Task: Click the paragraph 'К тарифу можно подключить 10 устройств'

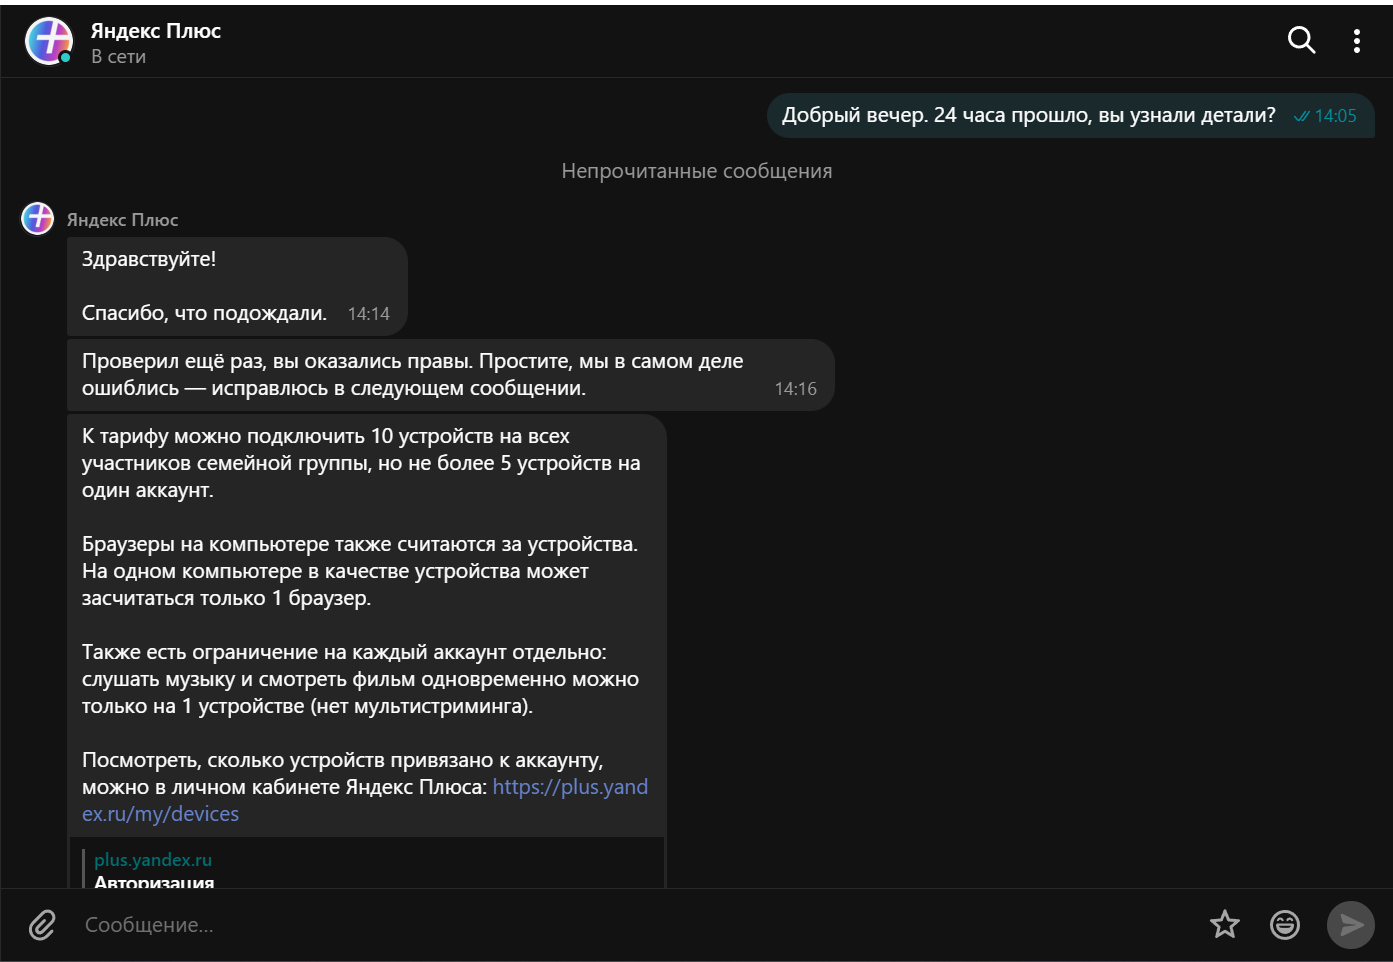Action: coord(361,463)
